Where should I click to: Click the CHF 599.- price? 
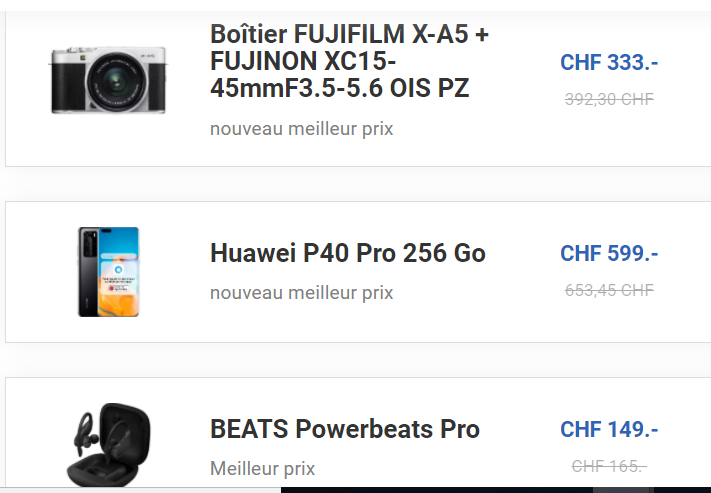(x=609, y=253)
